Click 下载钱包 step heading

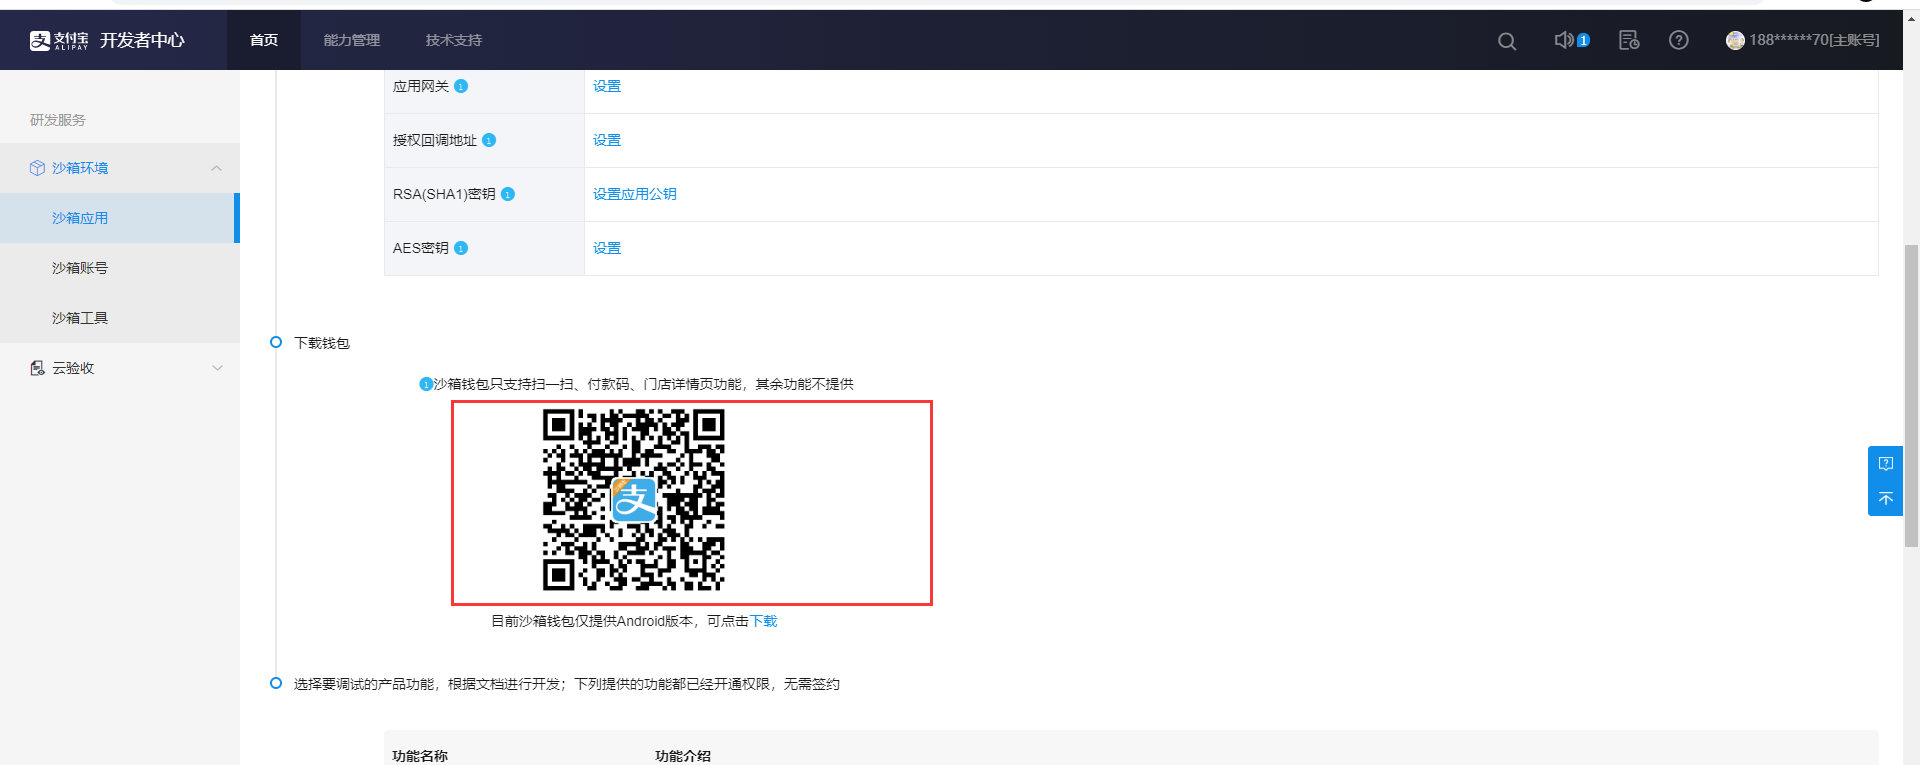click(322, 343)
